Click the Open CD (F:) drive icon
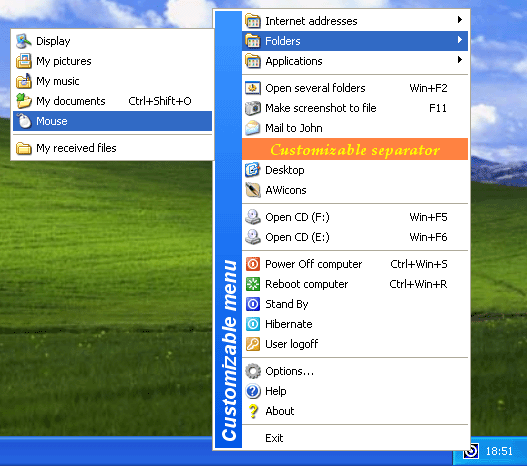This screenshot has height=466, width=527. point(253,217)
